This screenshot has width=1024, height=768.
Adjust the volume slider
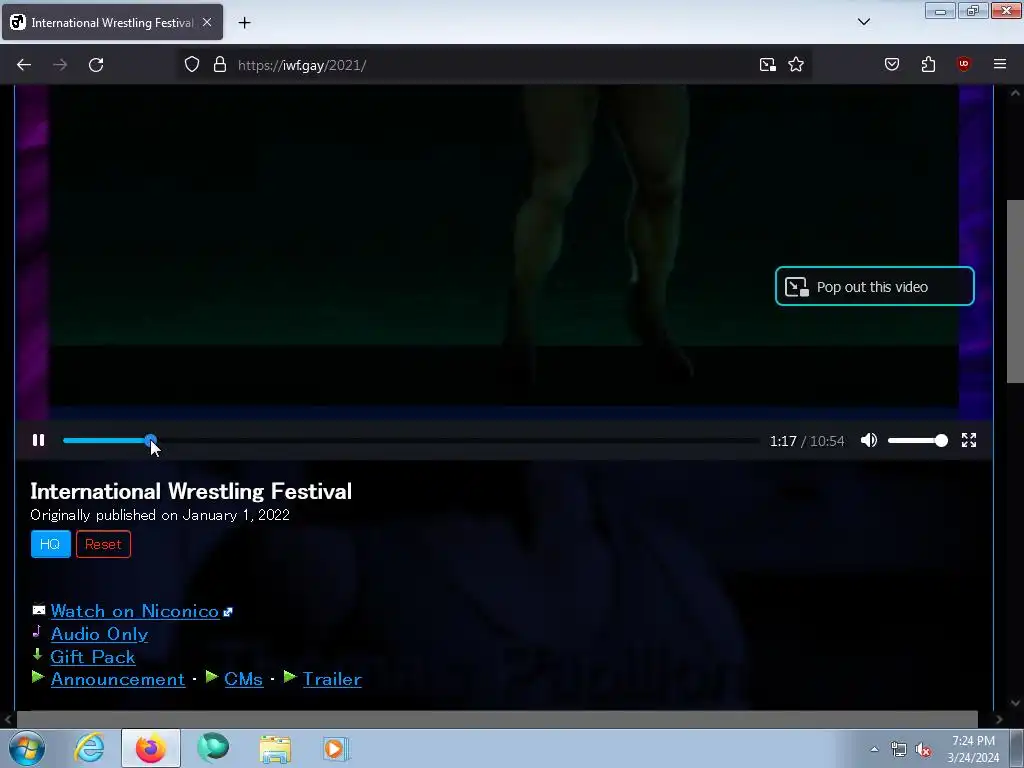point(917,441)
